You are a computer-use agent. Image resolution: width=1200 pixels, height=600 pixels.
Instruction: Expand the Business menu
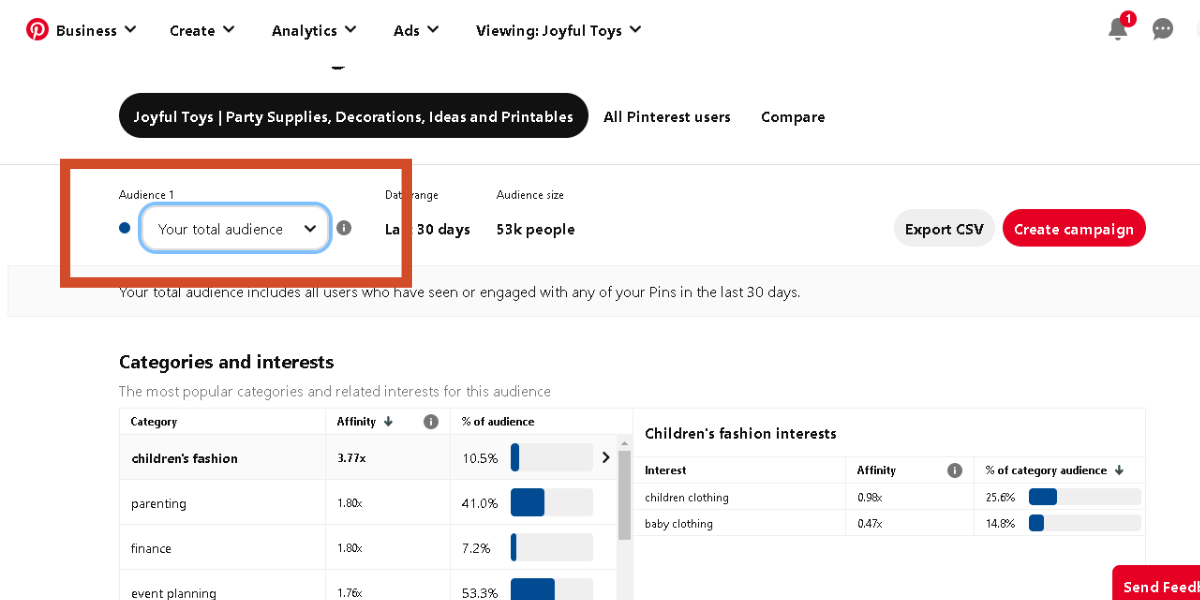(96, 30)
